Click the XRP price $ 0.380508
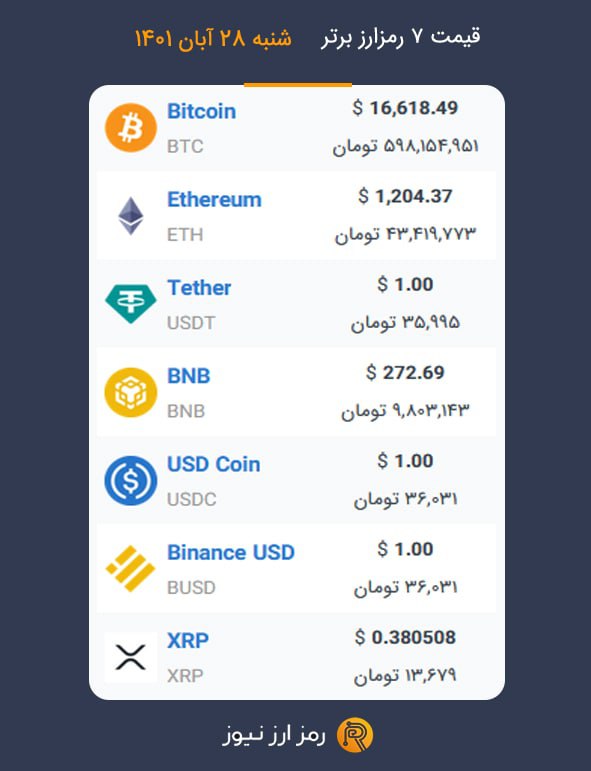The height and width of the screenshot is (771, 591). (405, 637)
